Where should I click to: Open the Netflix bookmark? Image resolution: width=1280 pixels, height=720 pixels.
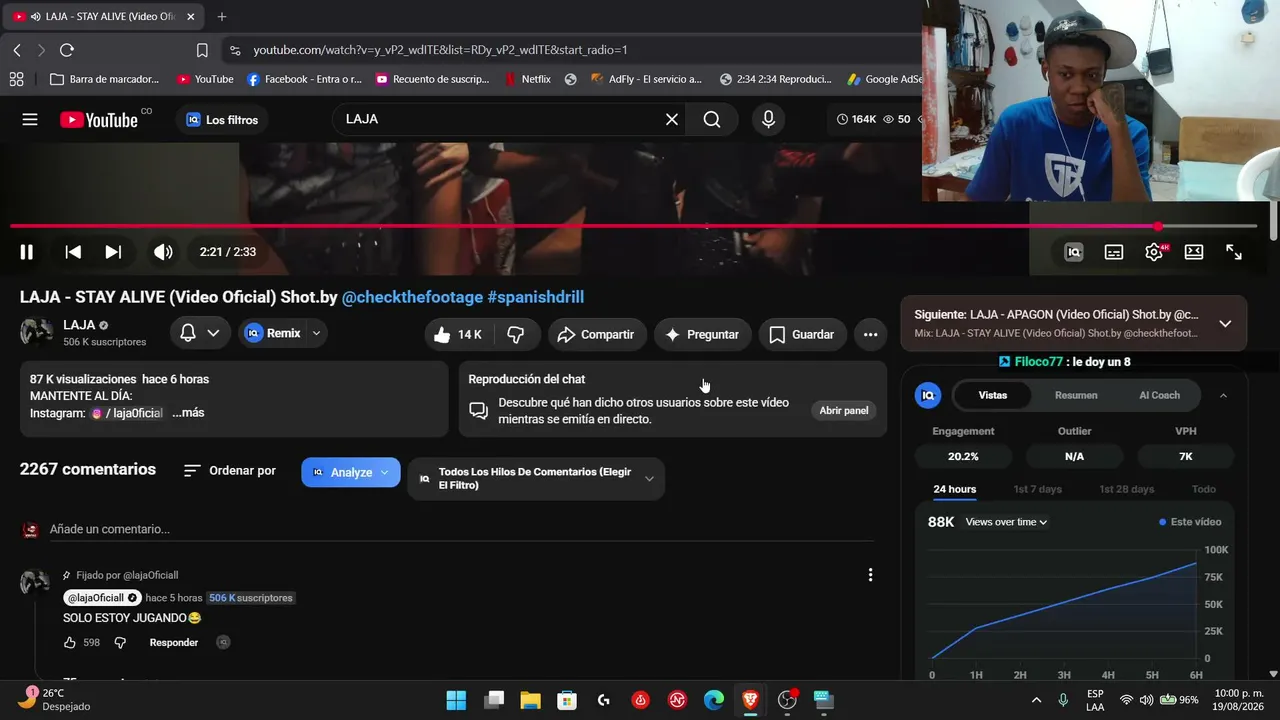point(528,79)
